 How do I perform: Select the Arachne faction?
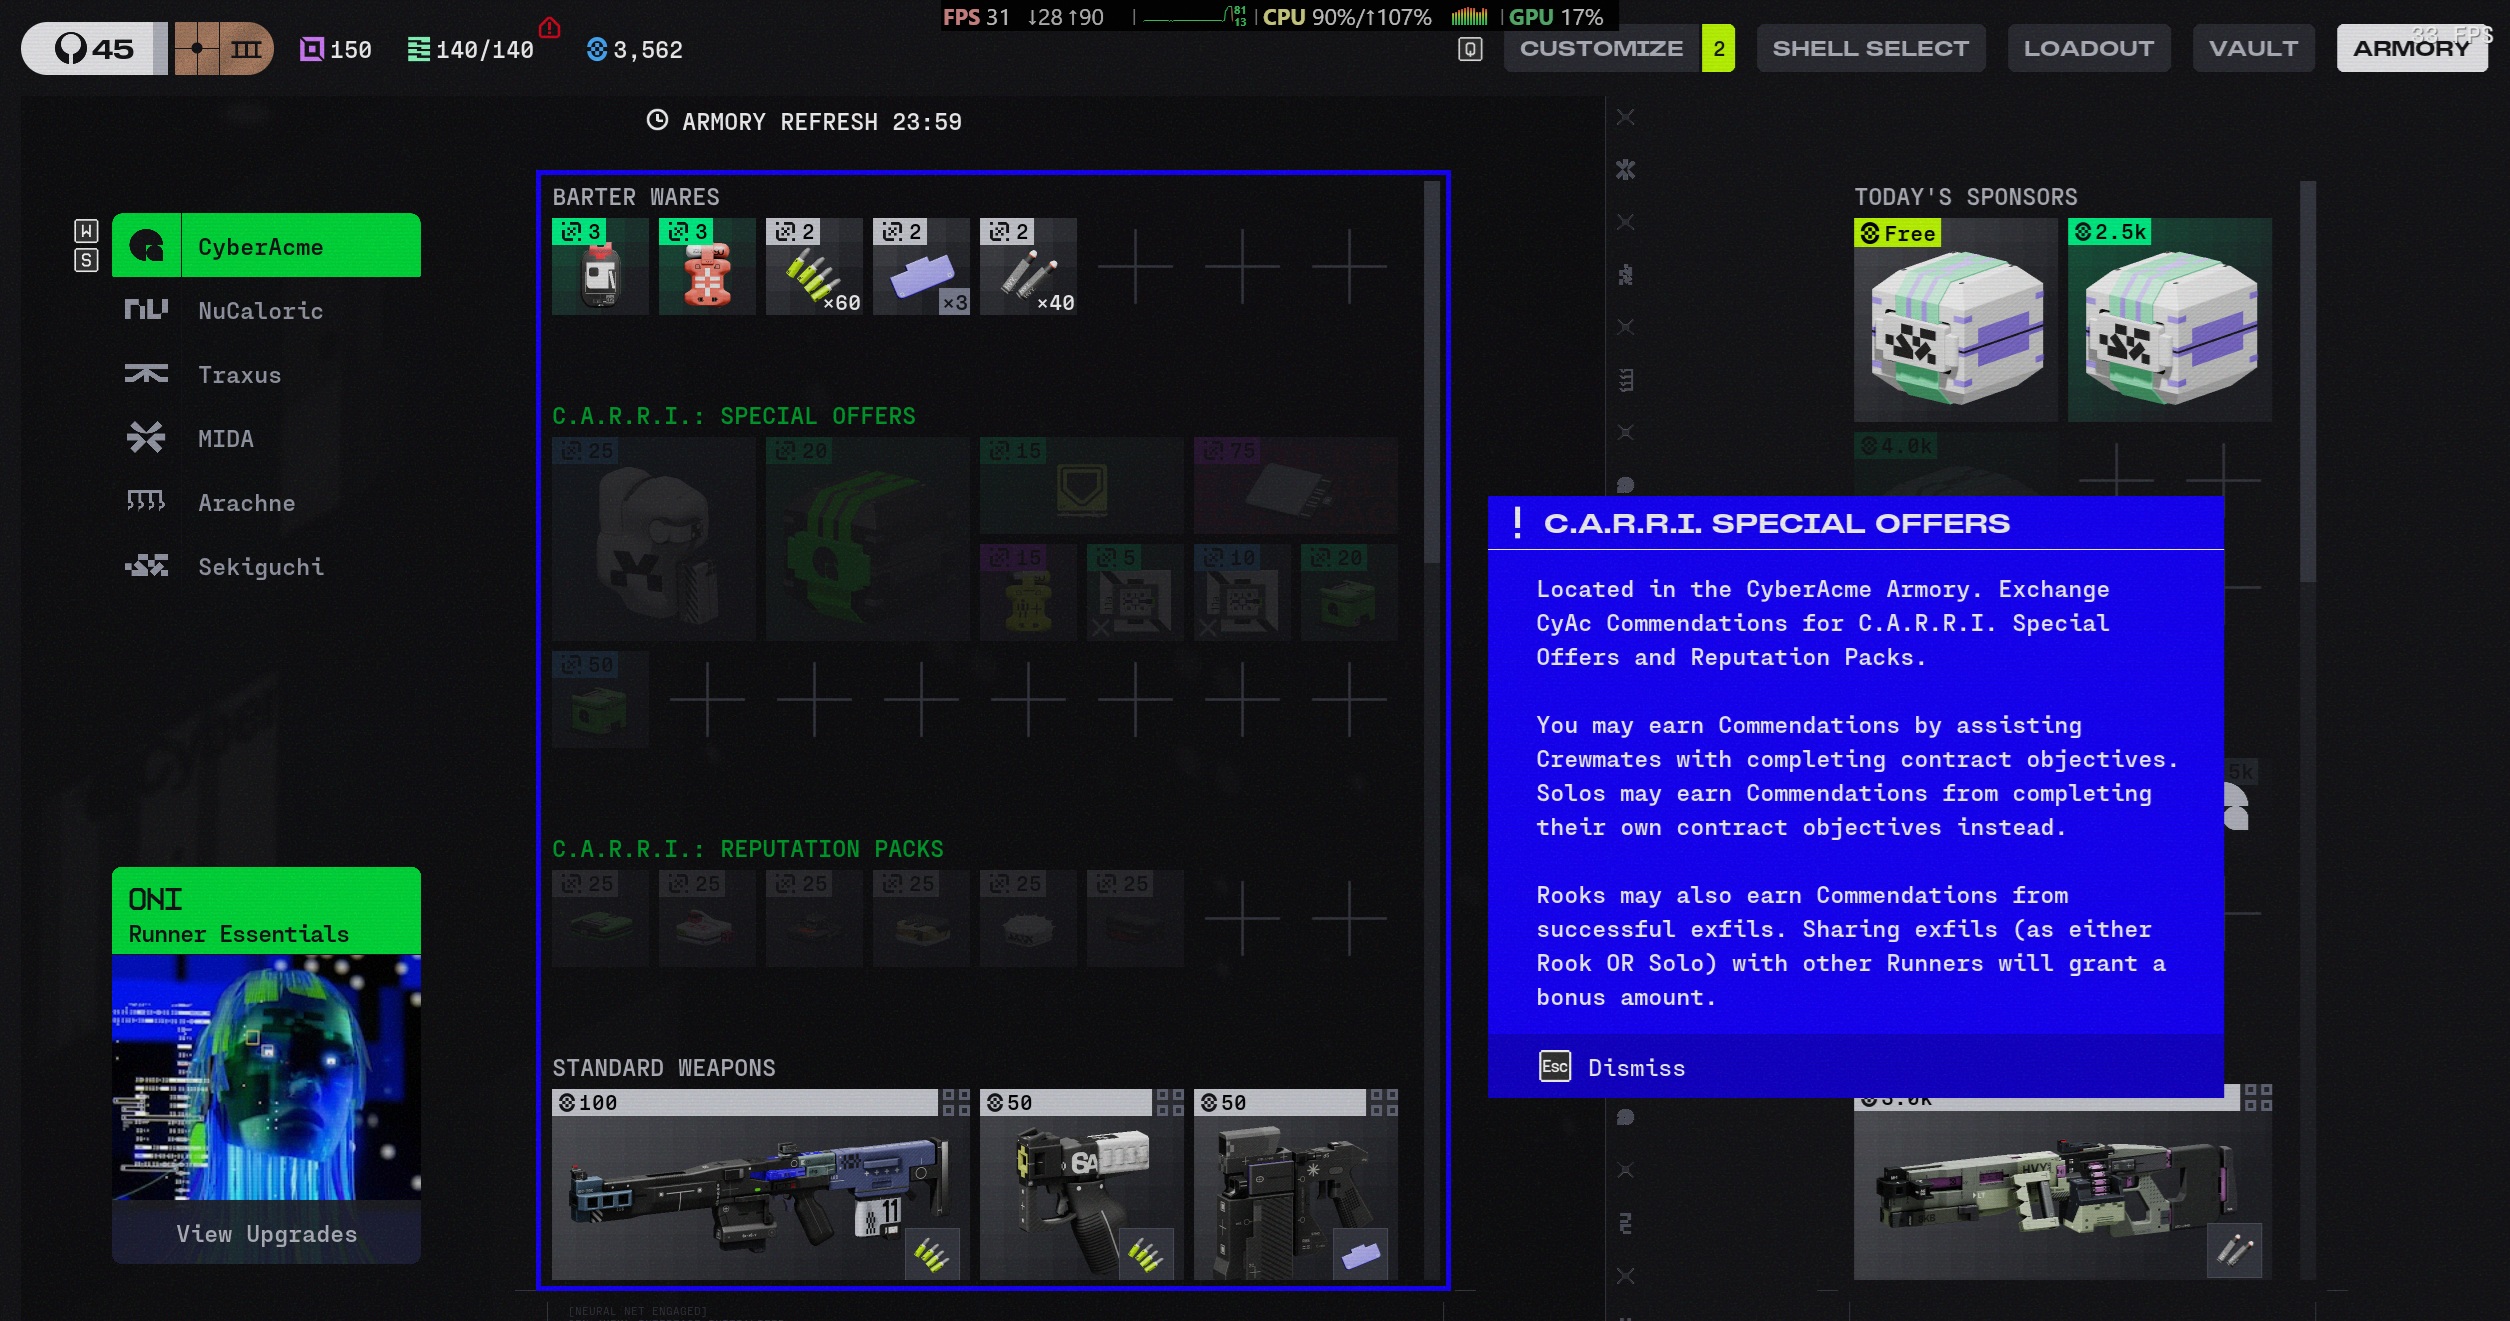[x=246, y=503]
